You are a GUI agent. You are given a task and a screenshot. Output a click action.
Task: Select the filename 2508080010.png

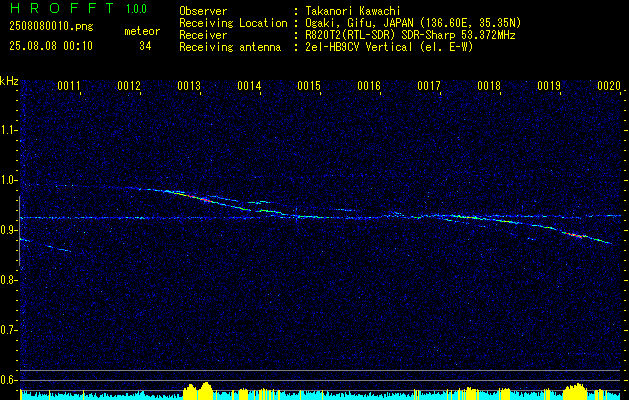point(51,26)
